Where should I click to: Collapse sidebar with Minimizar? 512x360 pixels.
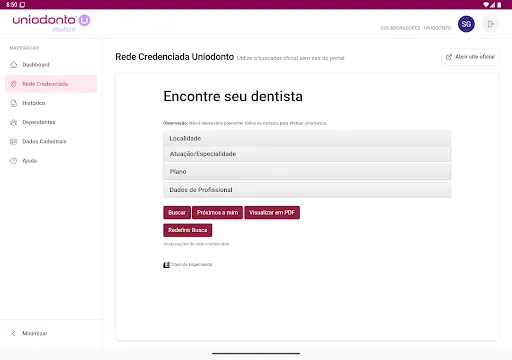(51, 333)
